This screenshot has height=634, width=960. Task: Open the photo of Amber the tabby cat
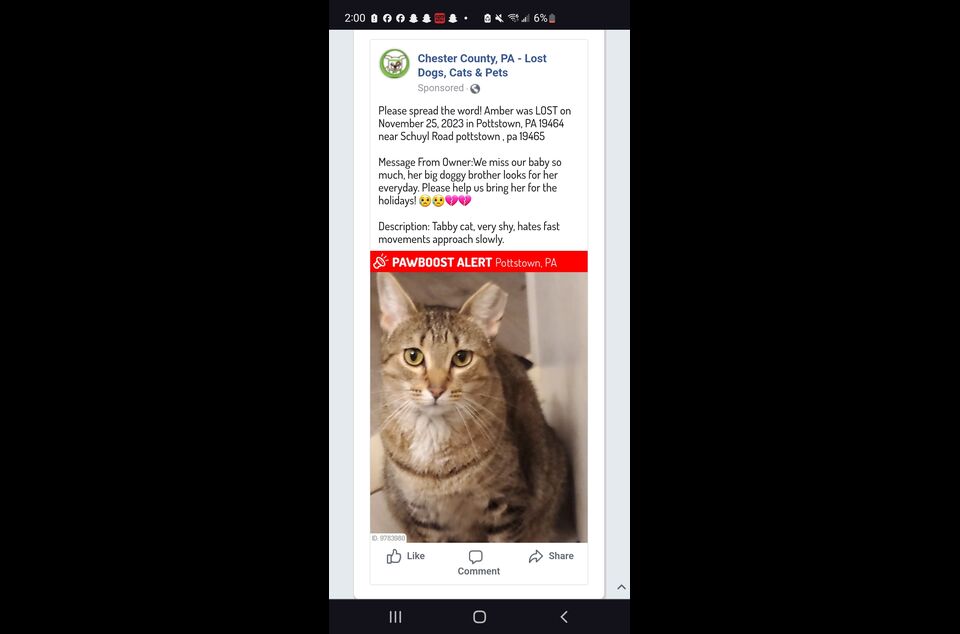click(478, 407)
